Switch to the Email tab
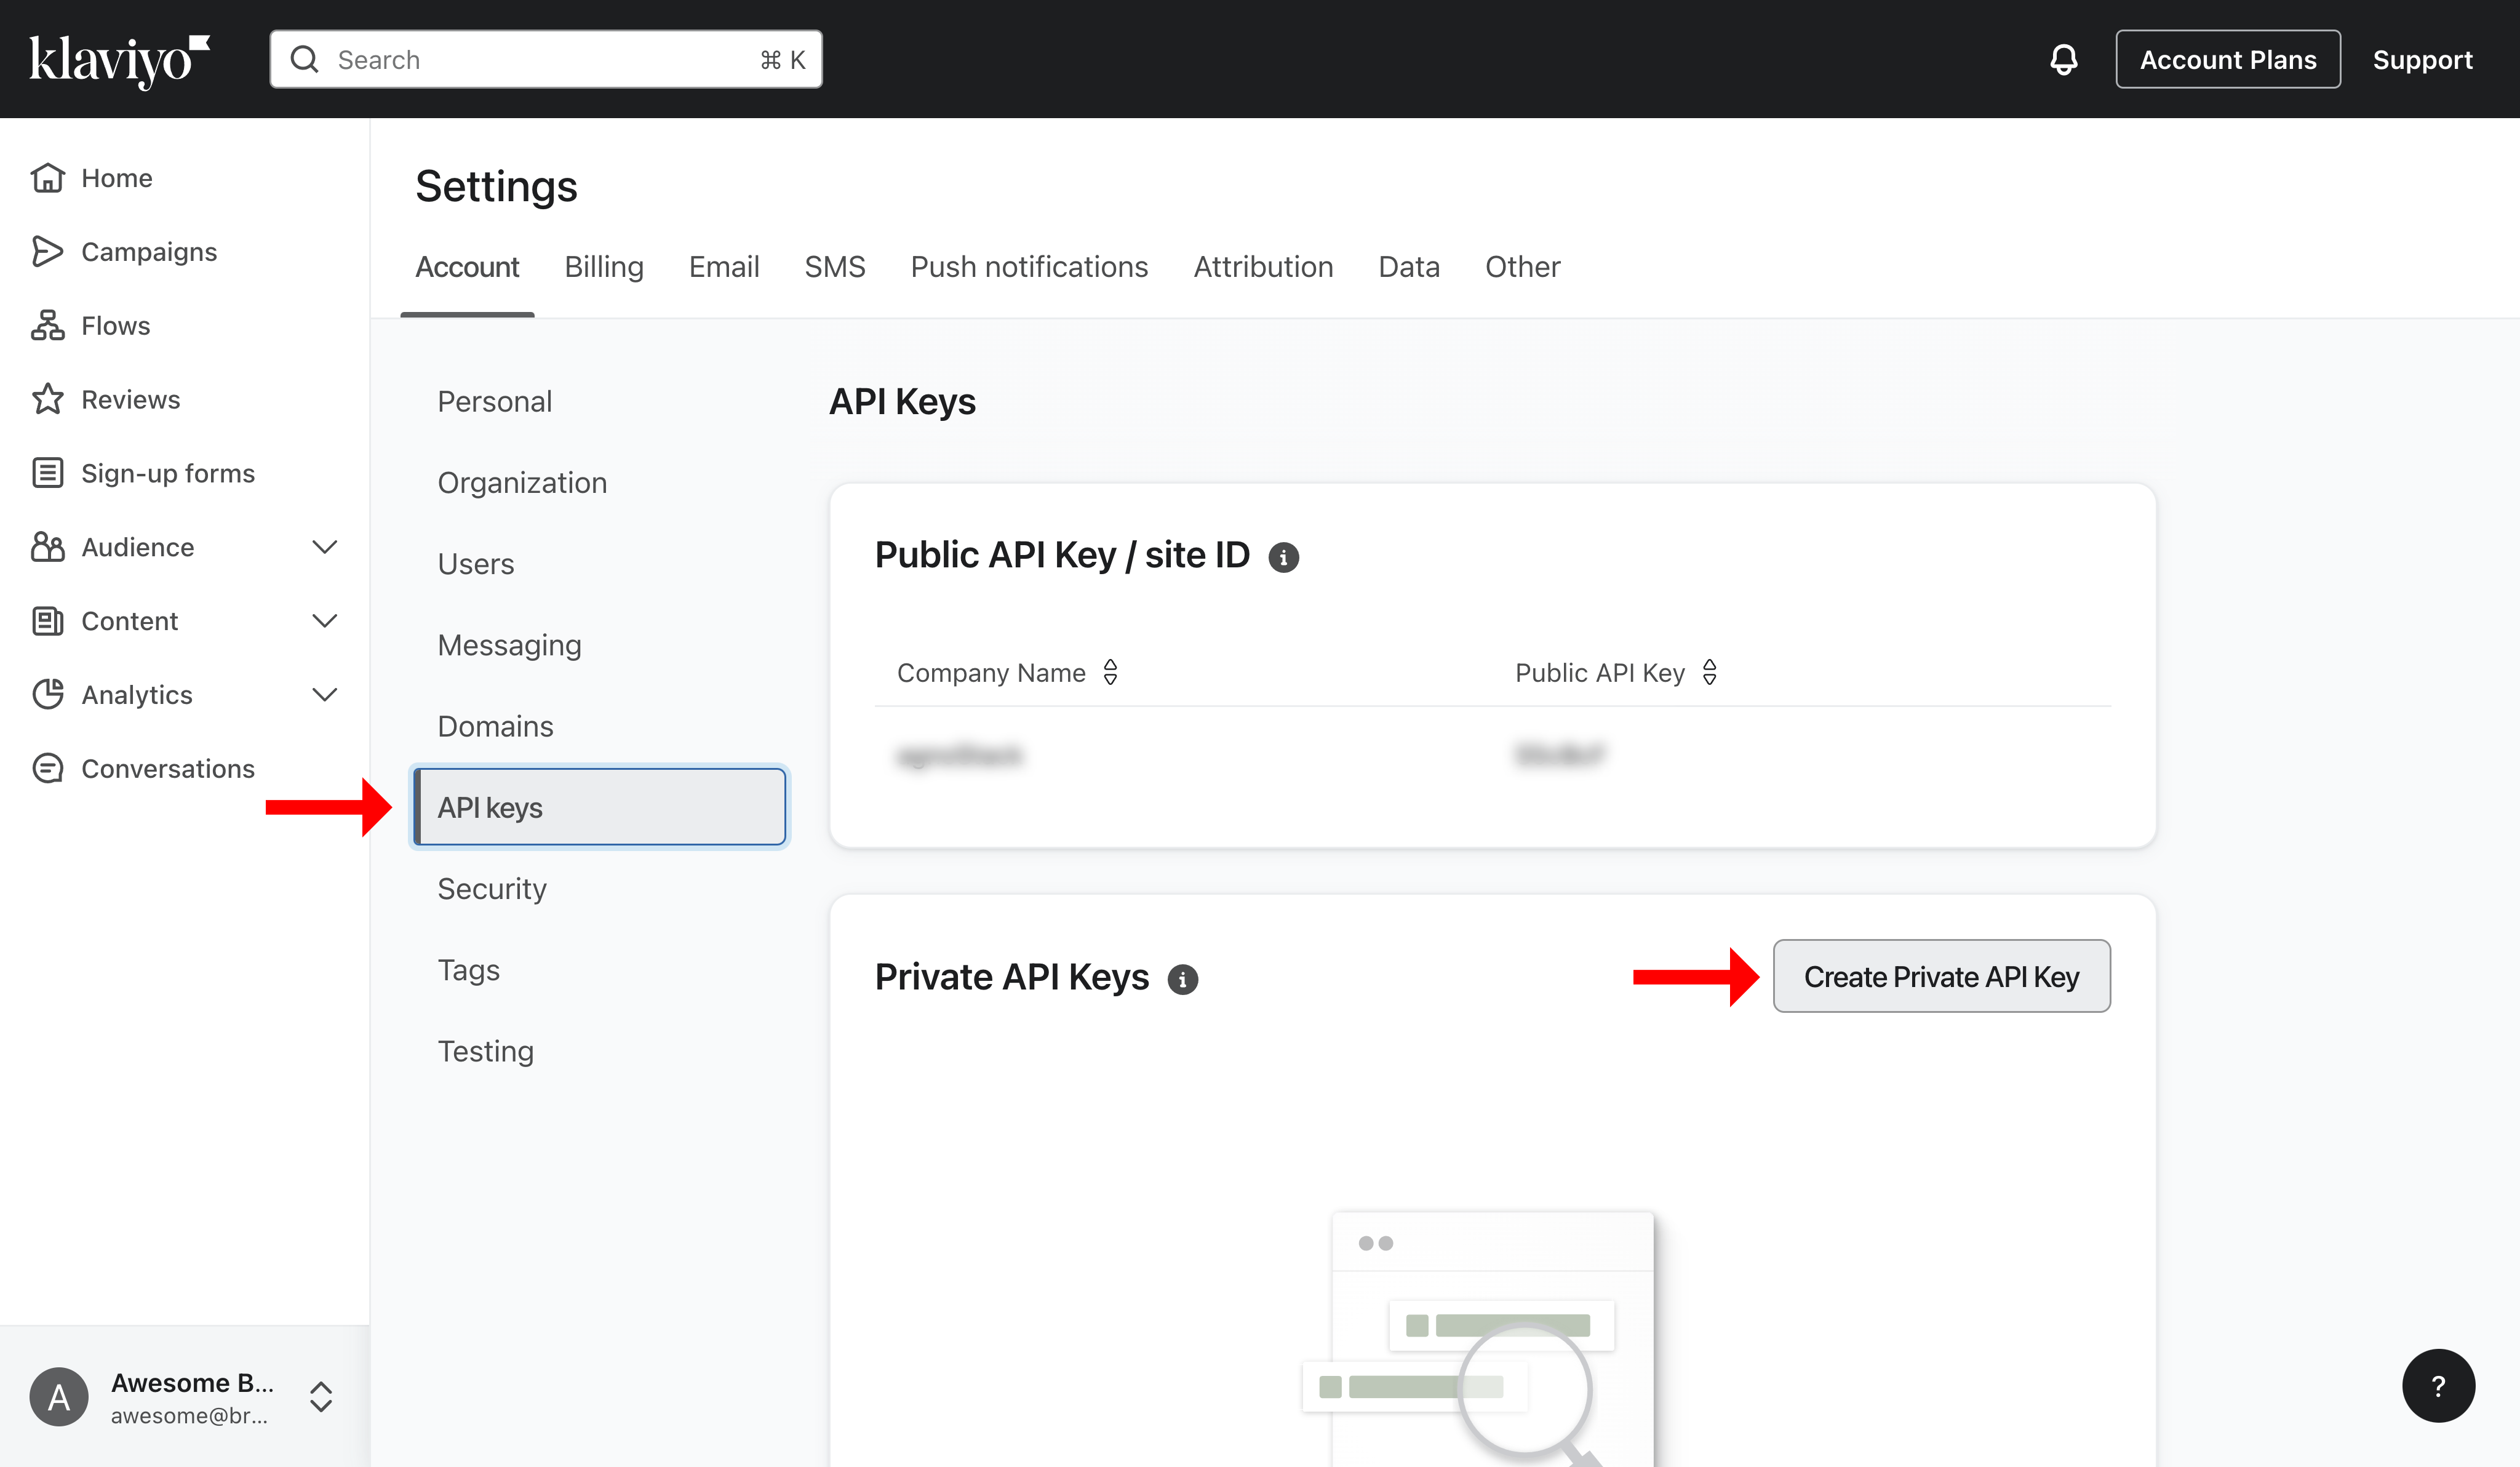The image size is (2520, 1467). point(724,267)
